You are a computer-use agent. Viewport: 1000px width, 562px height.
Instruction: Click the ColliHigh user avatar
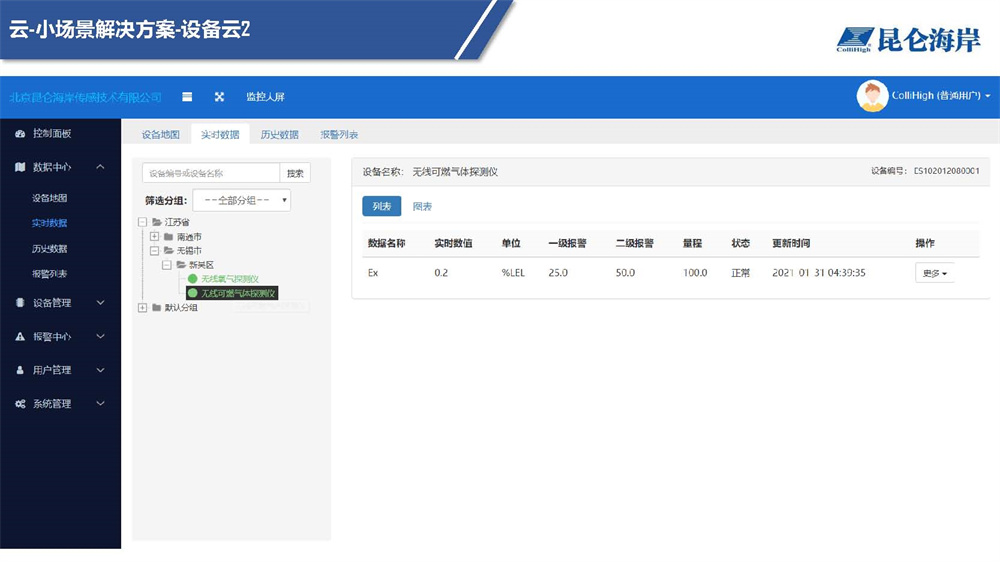pos(872,96)
